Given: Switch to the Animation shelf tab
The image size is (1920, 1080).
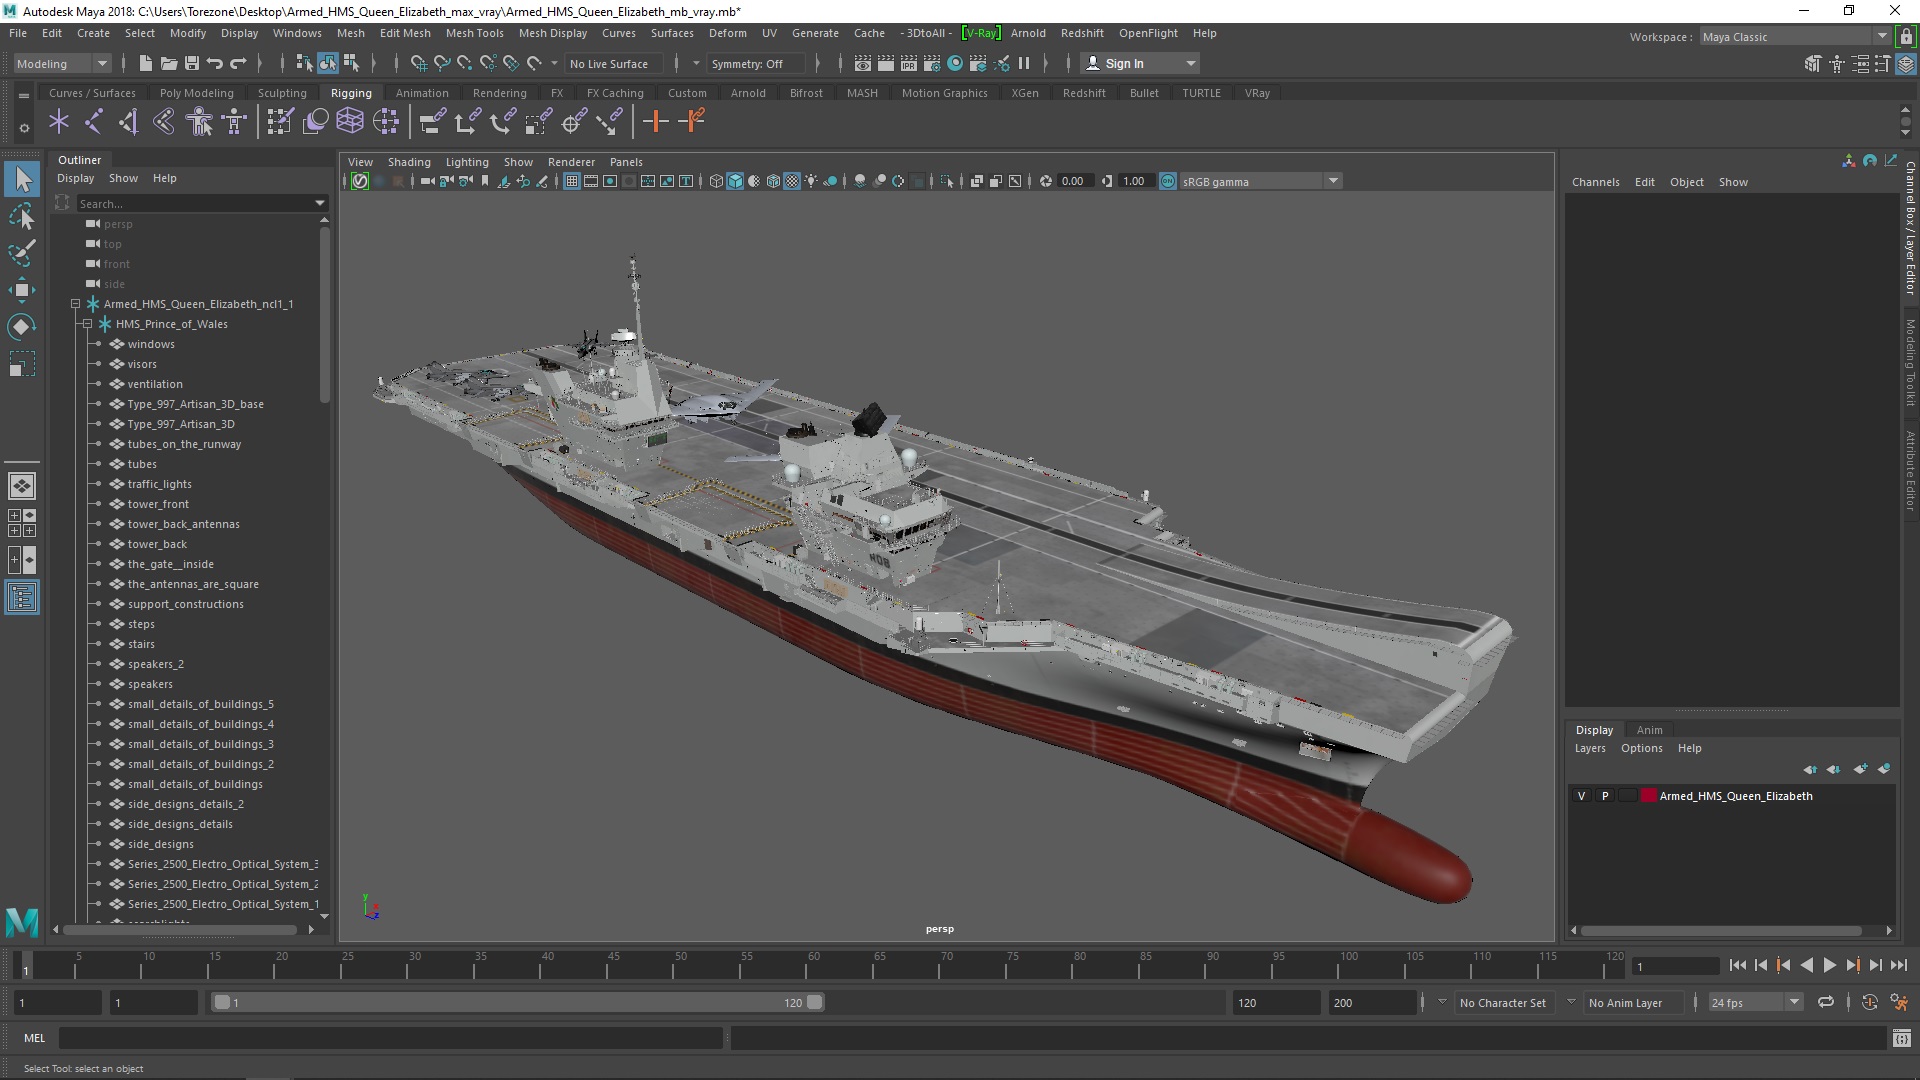Looking at the screenshot, I should [x=422, y=93].
